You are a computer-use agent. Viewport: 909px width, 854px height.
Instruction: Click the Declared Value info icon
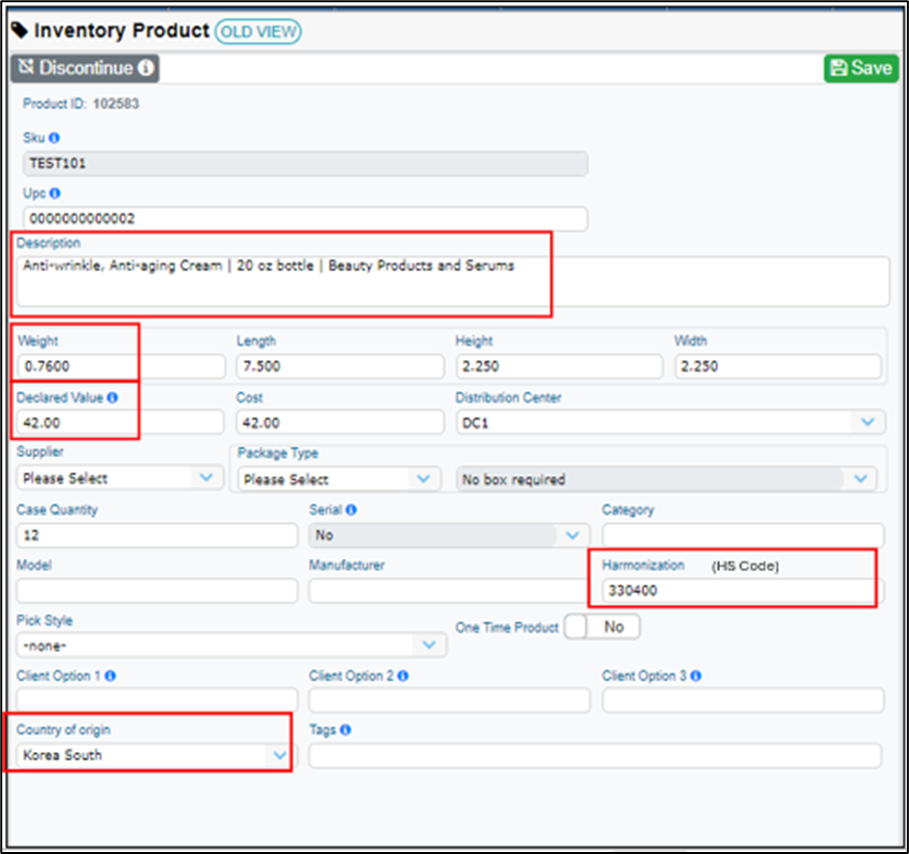[x=112, y=398]
